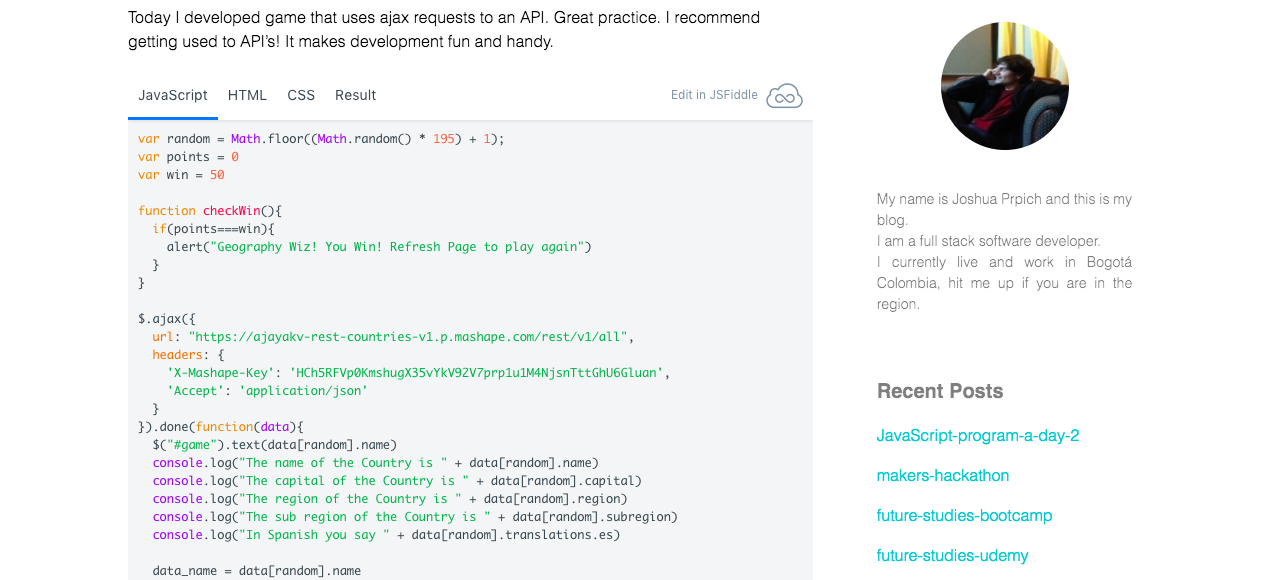Viewport: 1280px width, 580px height.
Task: Click the 'In Spanish you say' console.log line
Action: pos(386,535)
